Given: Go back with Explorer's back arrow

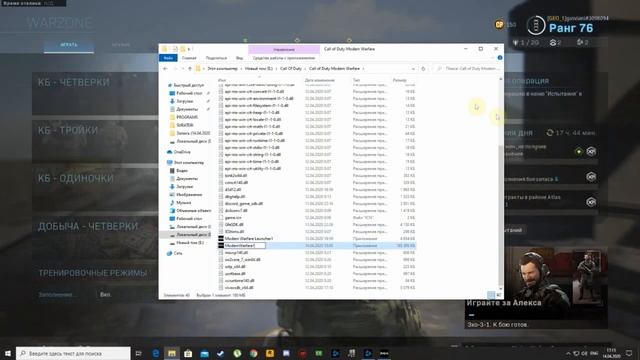Looking at the screenshot, I should (x=165, y=69).
